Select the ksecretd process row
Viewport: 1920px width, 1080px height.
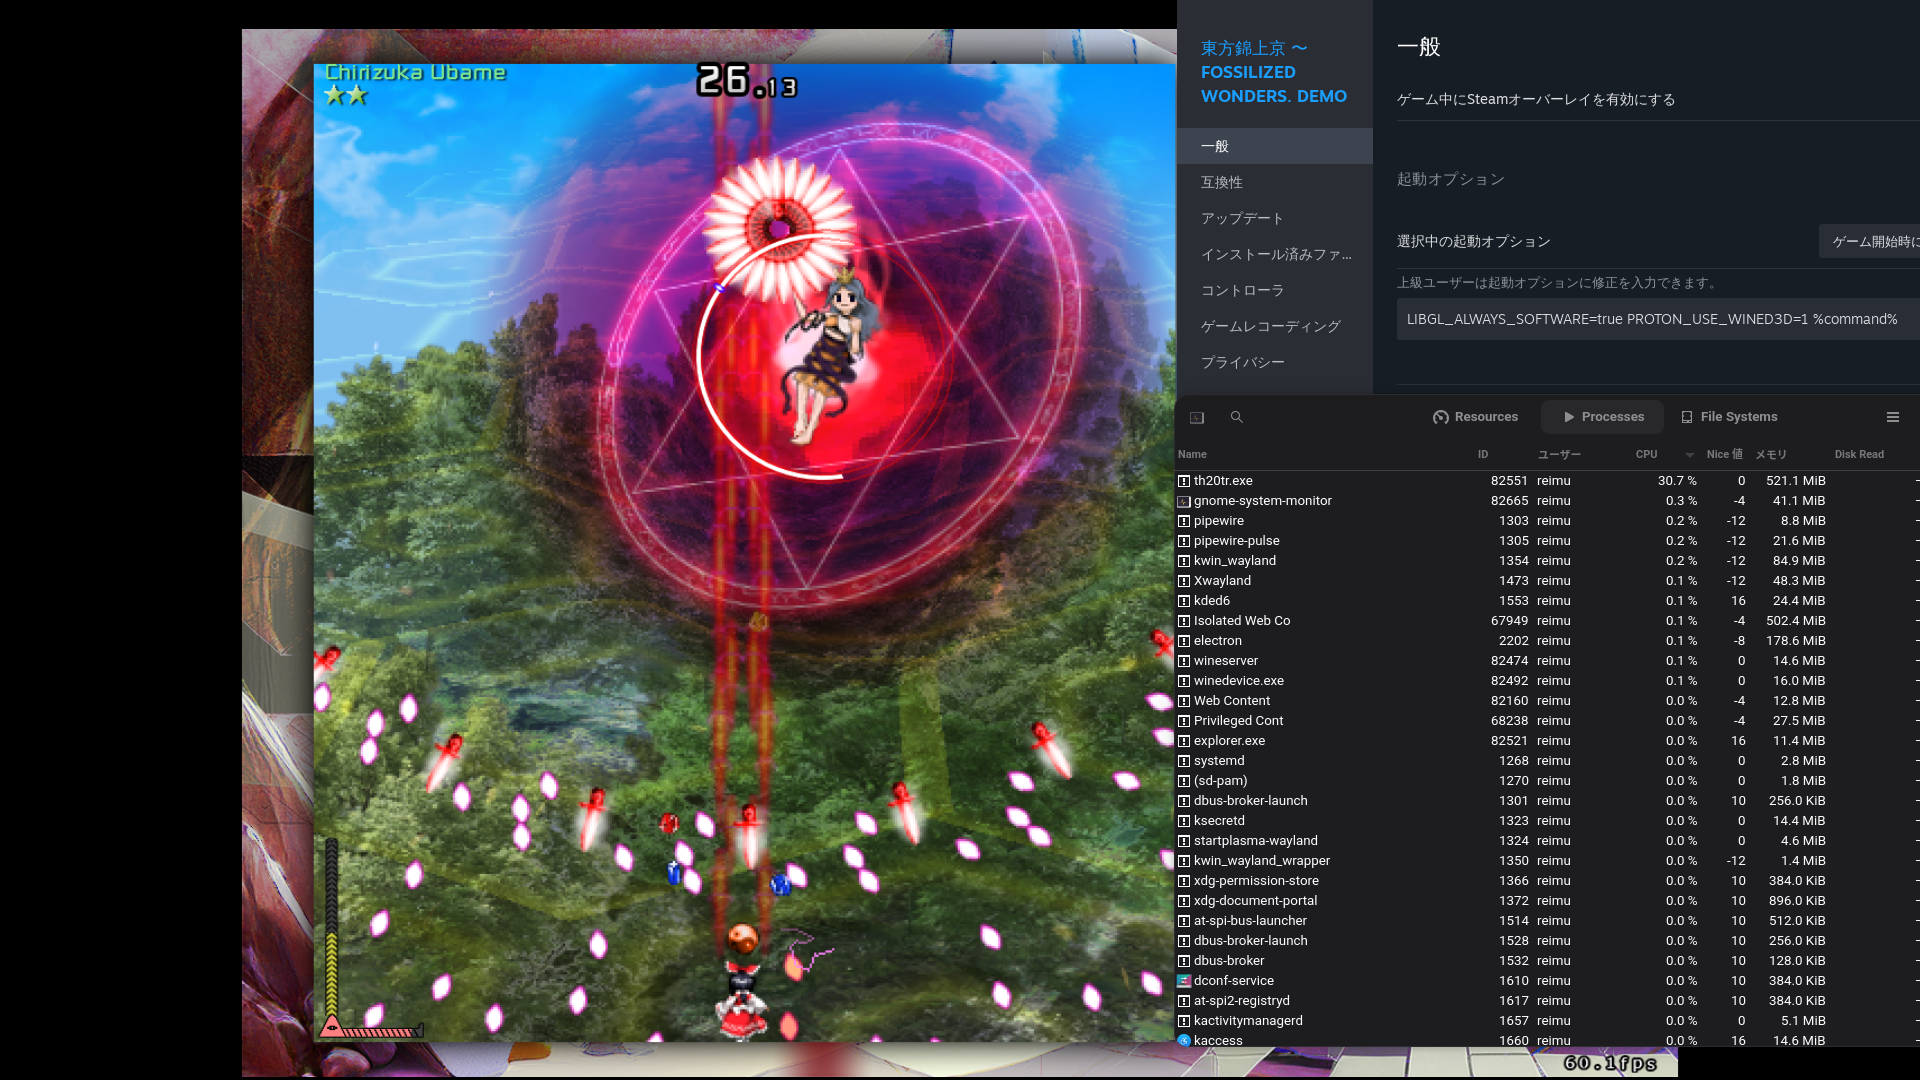(1548, 821)
